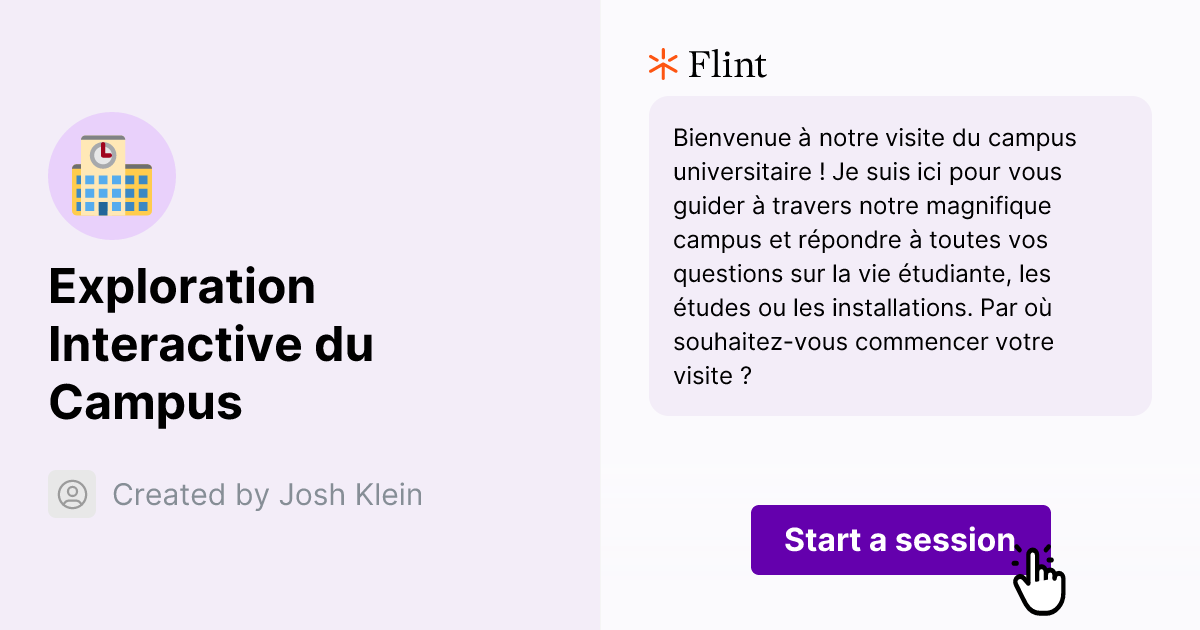This screenshot has height=630, width=1200.
Task: Click the person silhouette in the gray square
Action: coord(72,494)
